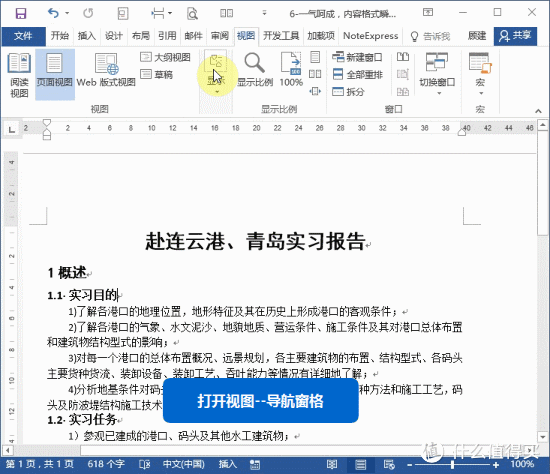Open the 文件 menu

[23, 36]
